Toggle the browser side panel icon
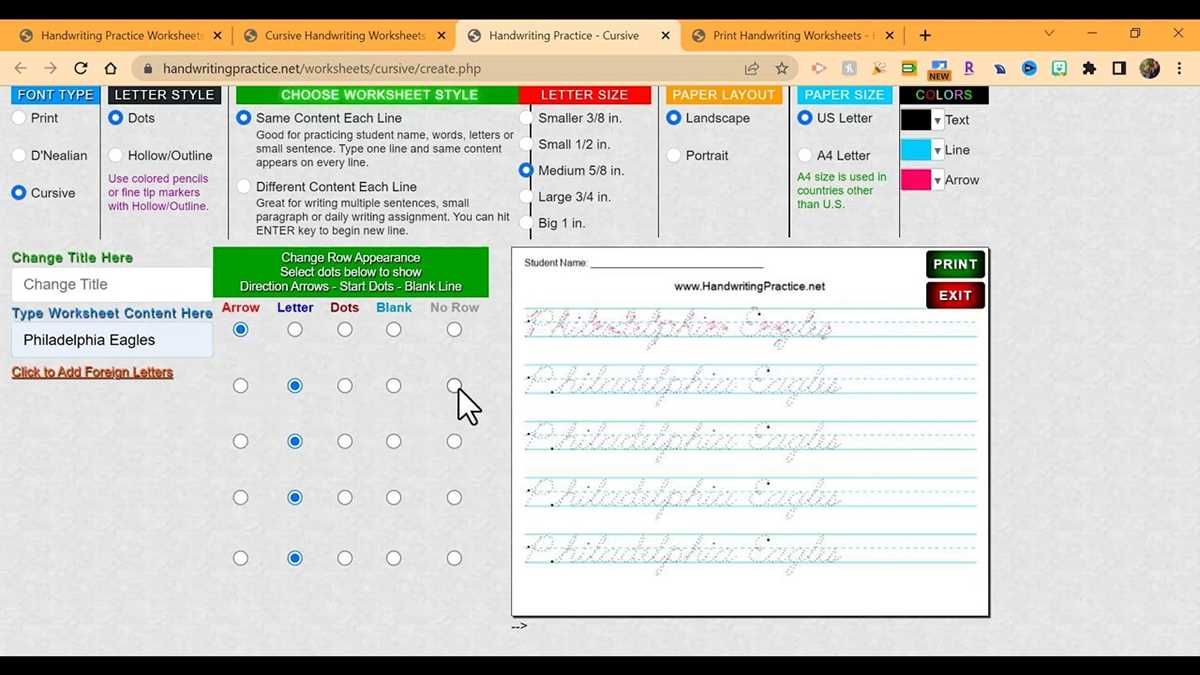 point(1119,69)
